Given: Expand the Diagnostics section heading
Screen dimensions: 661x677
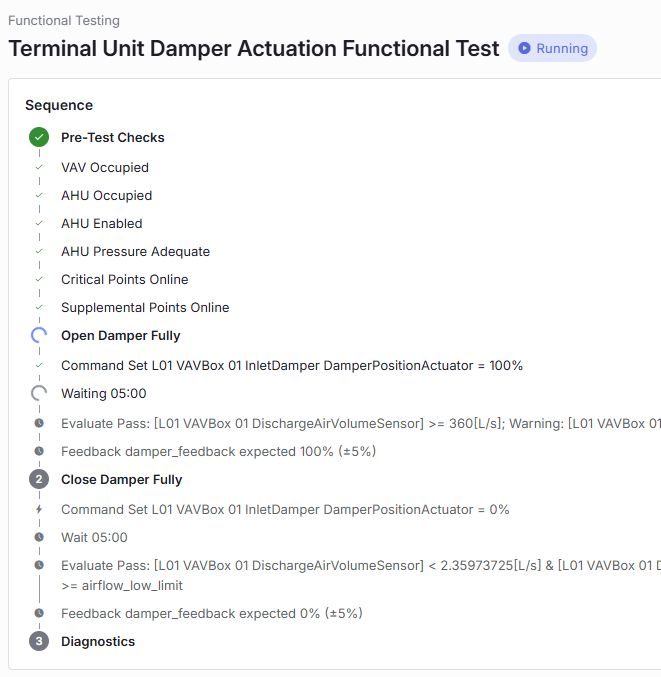Looking at the screenshot, I should point(98,641).
